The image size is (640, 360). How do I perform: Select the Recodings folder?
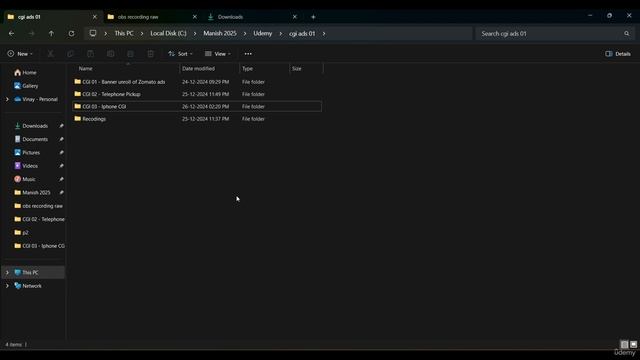[x=197, y=119]
